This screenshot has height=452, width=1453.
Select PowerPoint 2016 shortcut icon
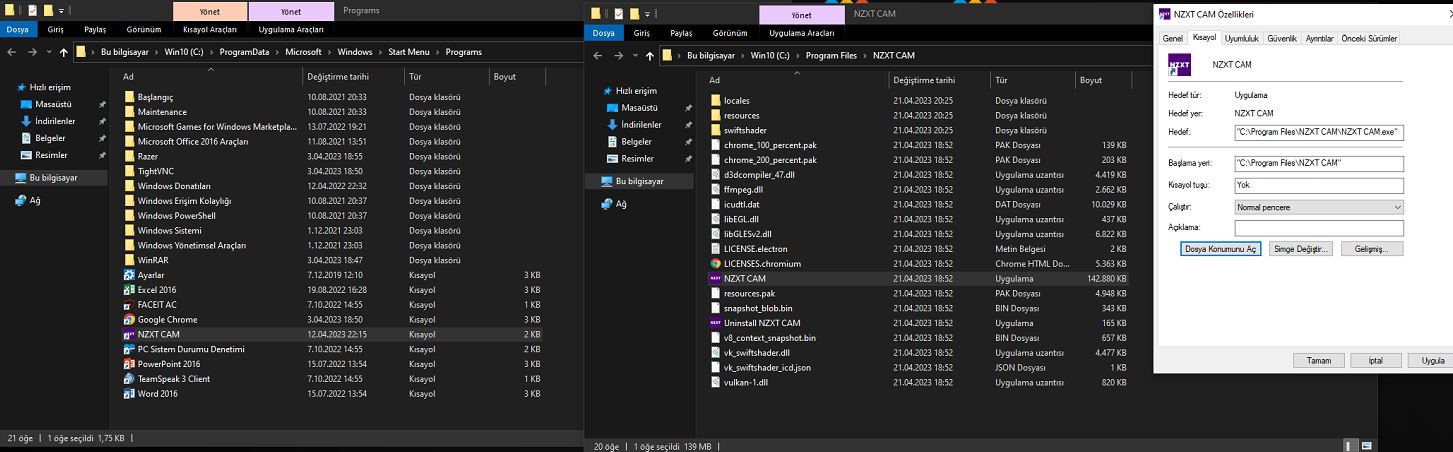pos(129,364)
